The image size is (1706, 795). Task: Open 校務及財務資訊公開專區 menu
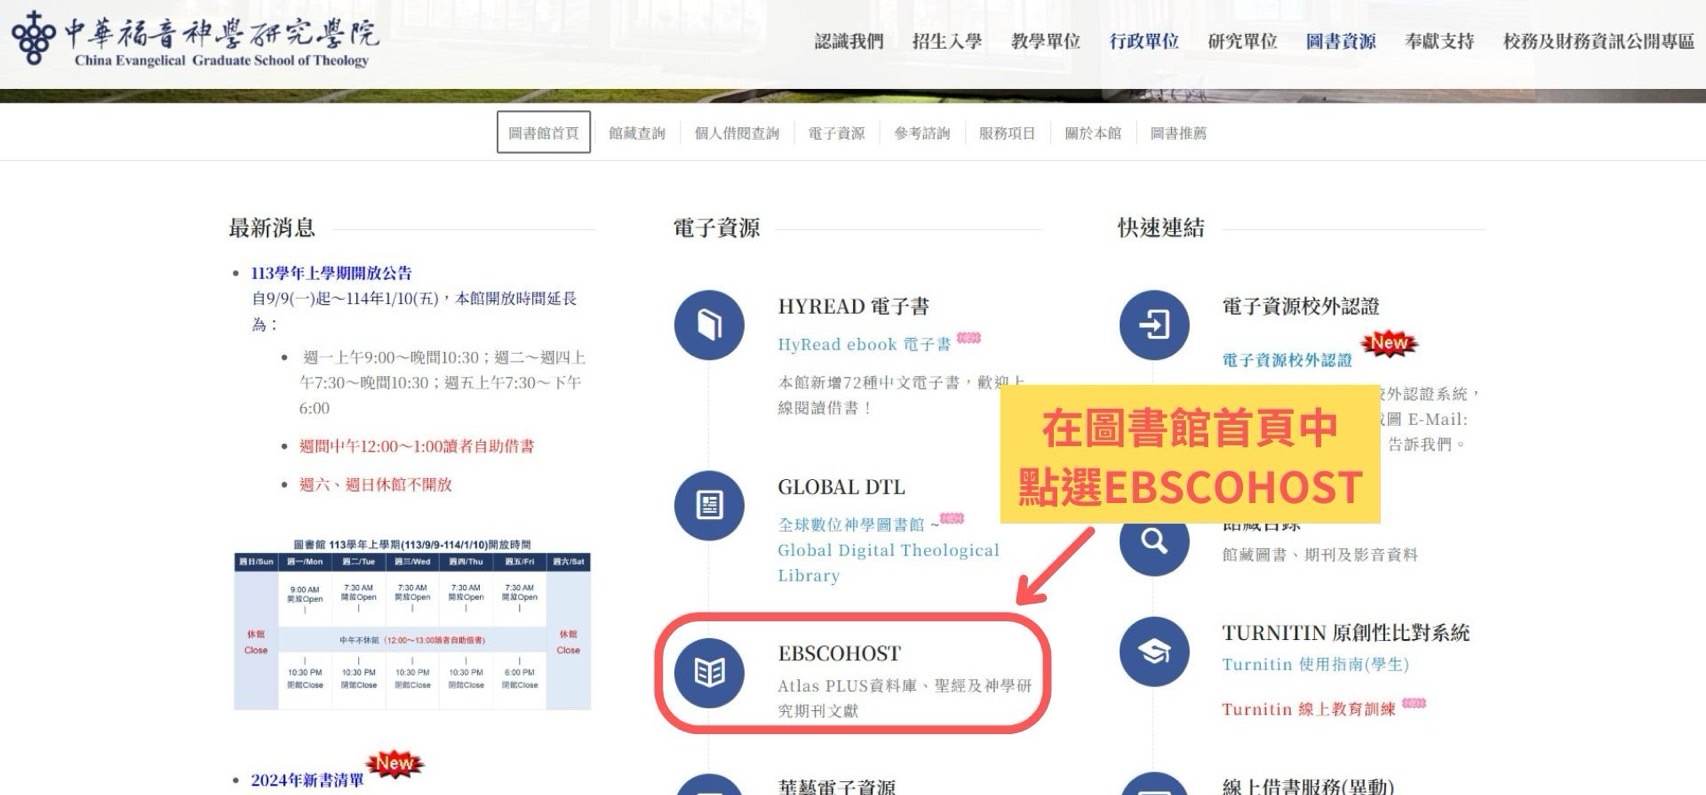pyautogui.click(x=1599, y=41)
